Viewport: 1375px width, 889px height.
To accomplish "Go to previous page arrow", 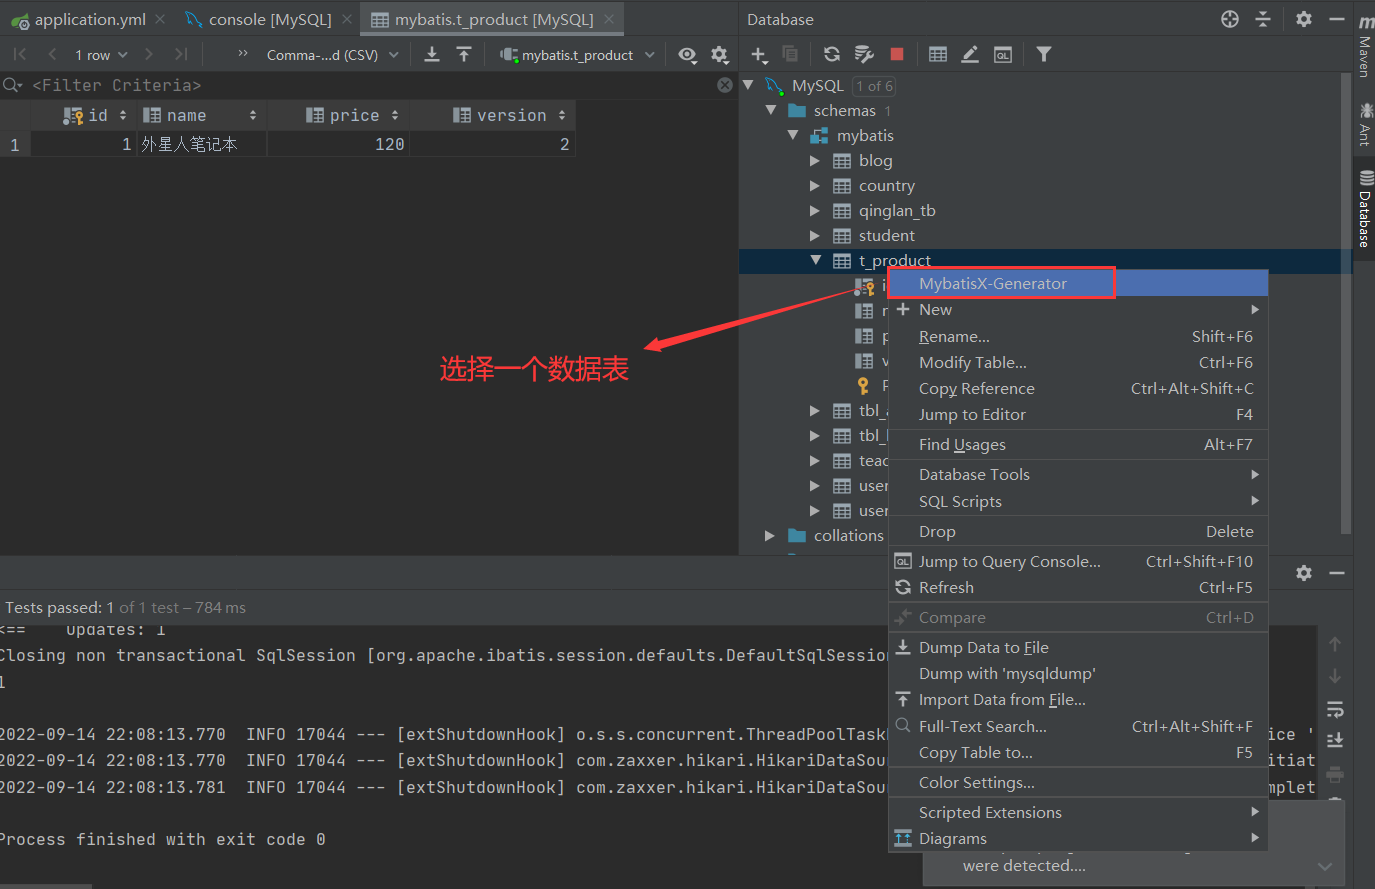I will tap(52, 55).
